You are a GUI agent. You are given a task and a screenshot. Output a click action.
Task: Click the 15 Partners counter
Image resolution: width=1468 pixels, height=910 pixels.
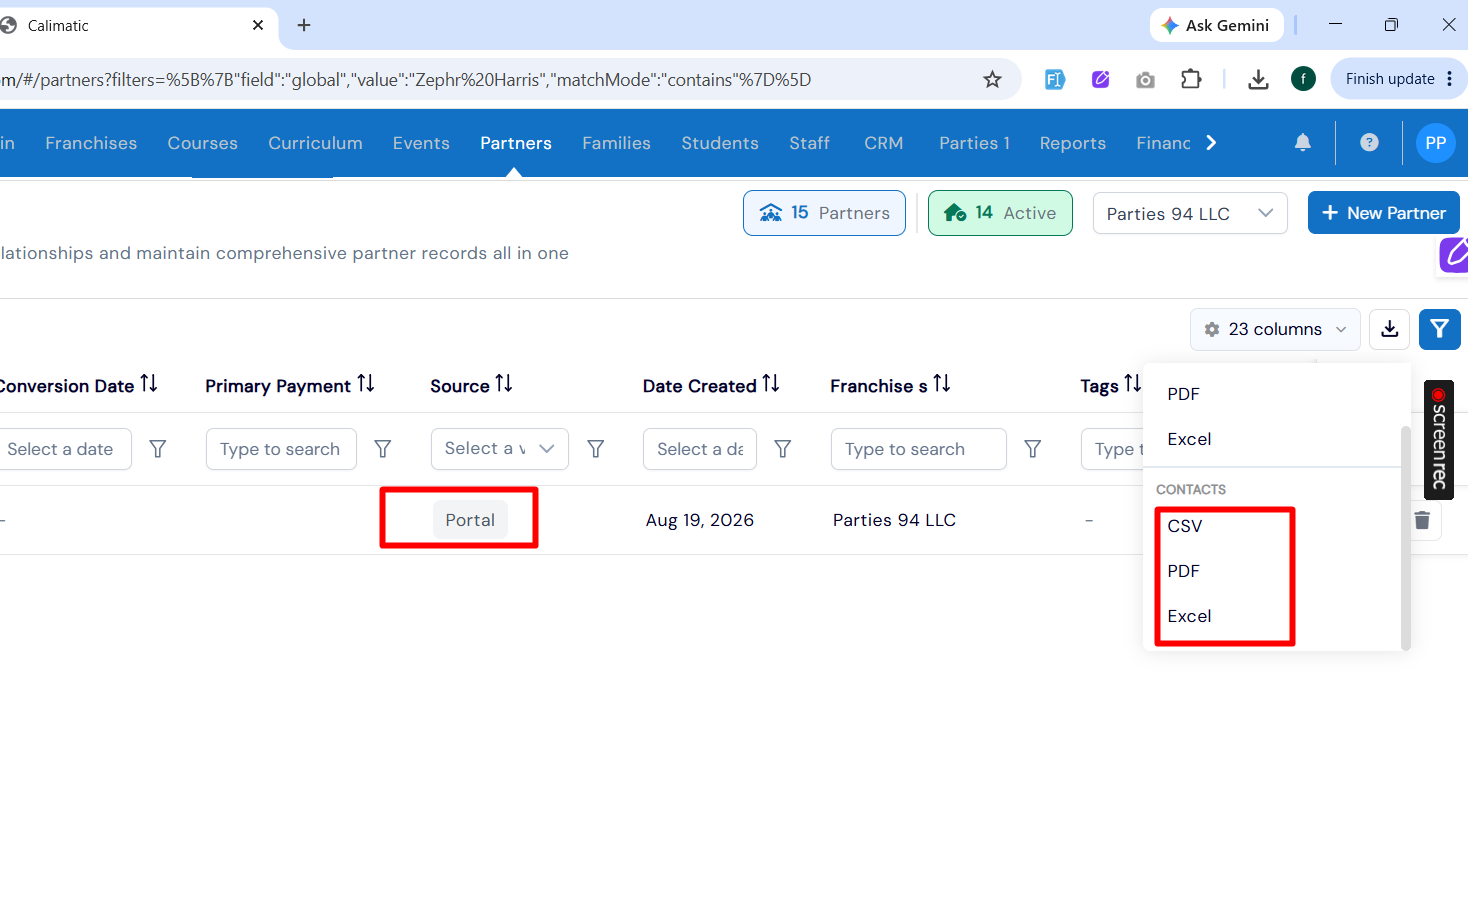(x=824, y=213)
